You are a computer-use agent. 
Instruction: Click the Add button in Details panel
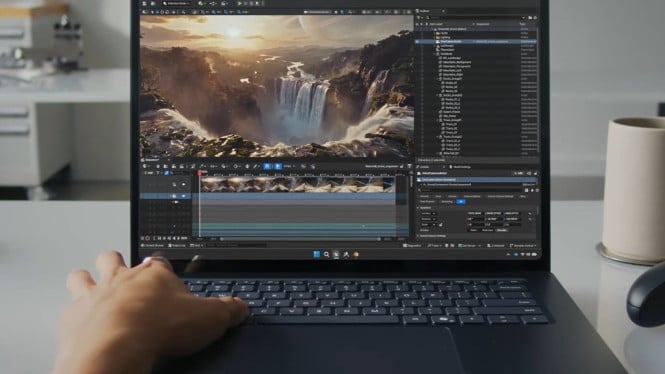pyautogui.click(x=518, y=173)
